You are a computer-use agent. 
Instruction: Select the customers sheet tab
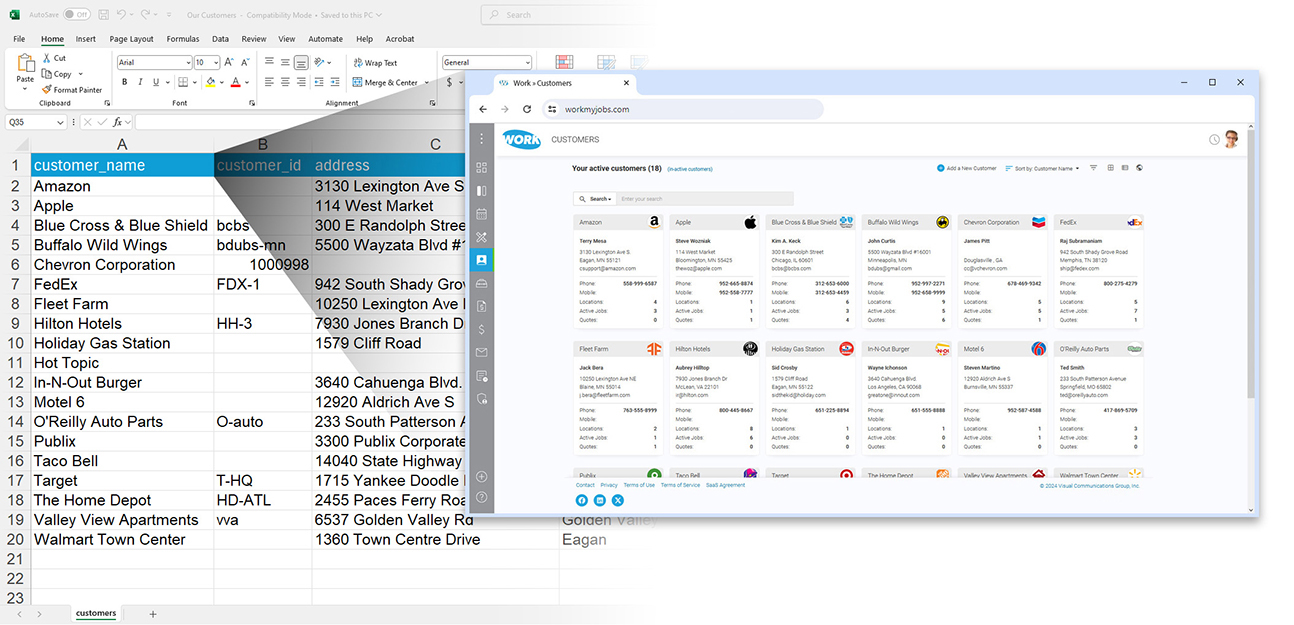coord(96,613)
